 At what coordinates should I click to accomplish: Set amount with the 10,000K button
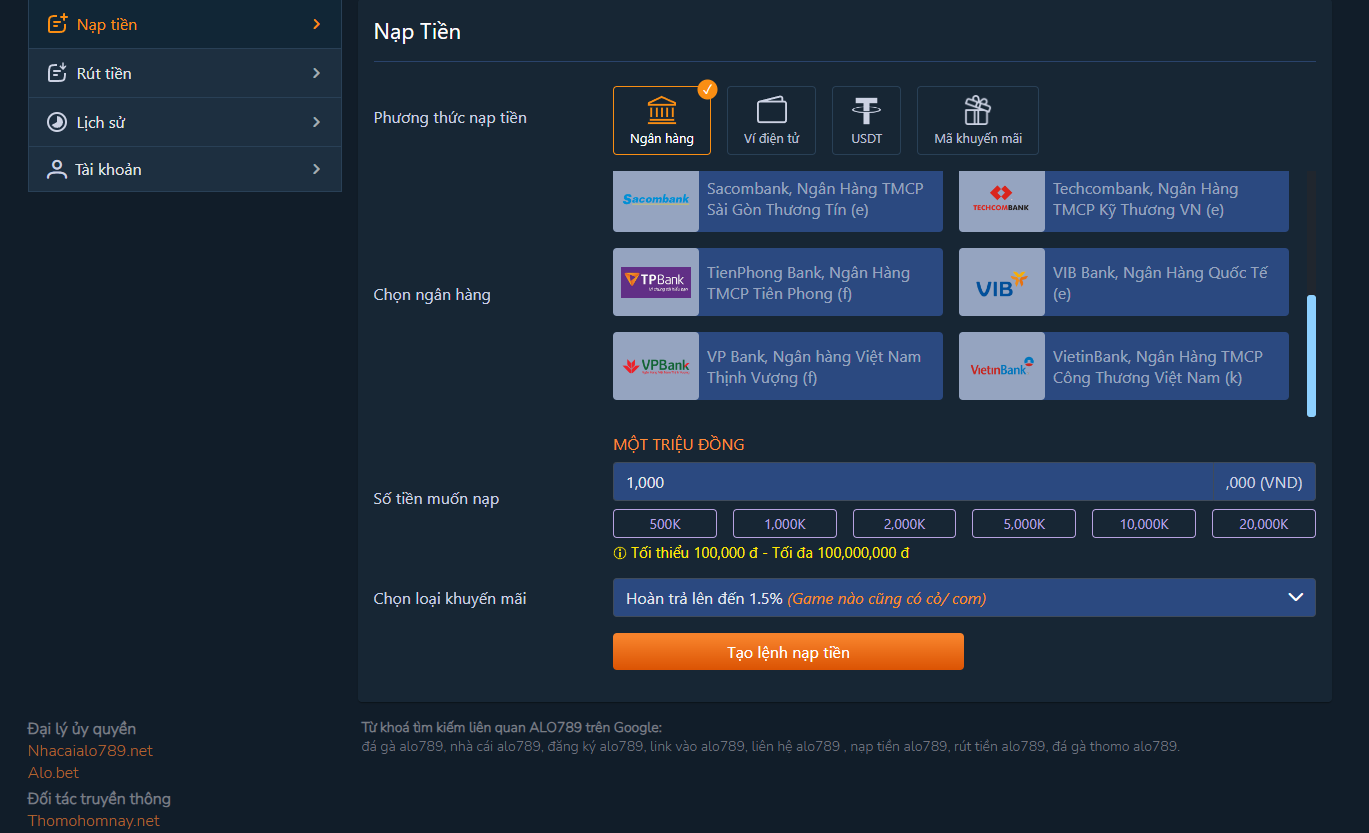1144,524
